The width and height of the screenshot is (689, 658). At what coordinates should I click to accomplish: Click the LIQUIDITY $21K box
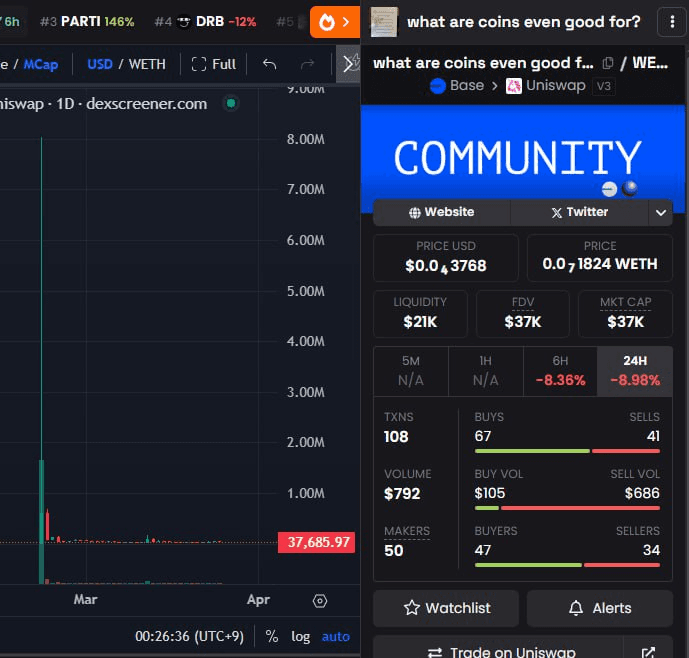click(420, 313)
